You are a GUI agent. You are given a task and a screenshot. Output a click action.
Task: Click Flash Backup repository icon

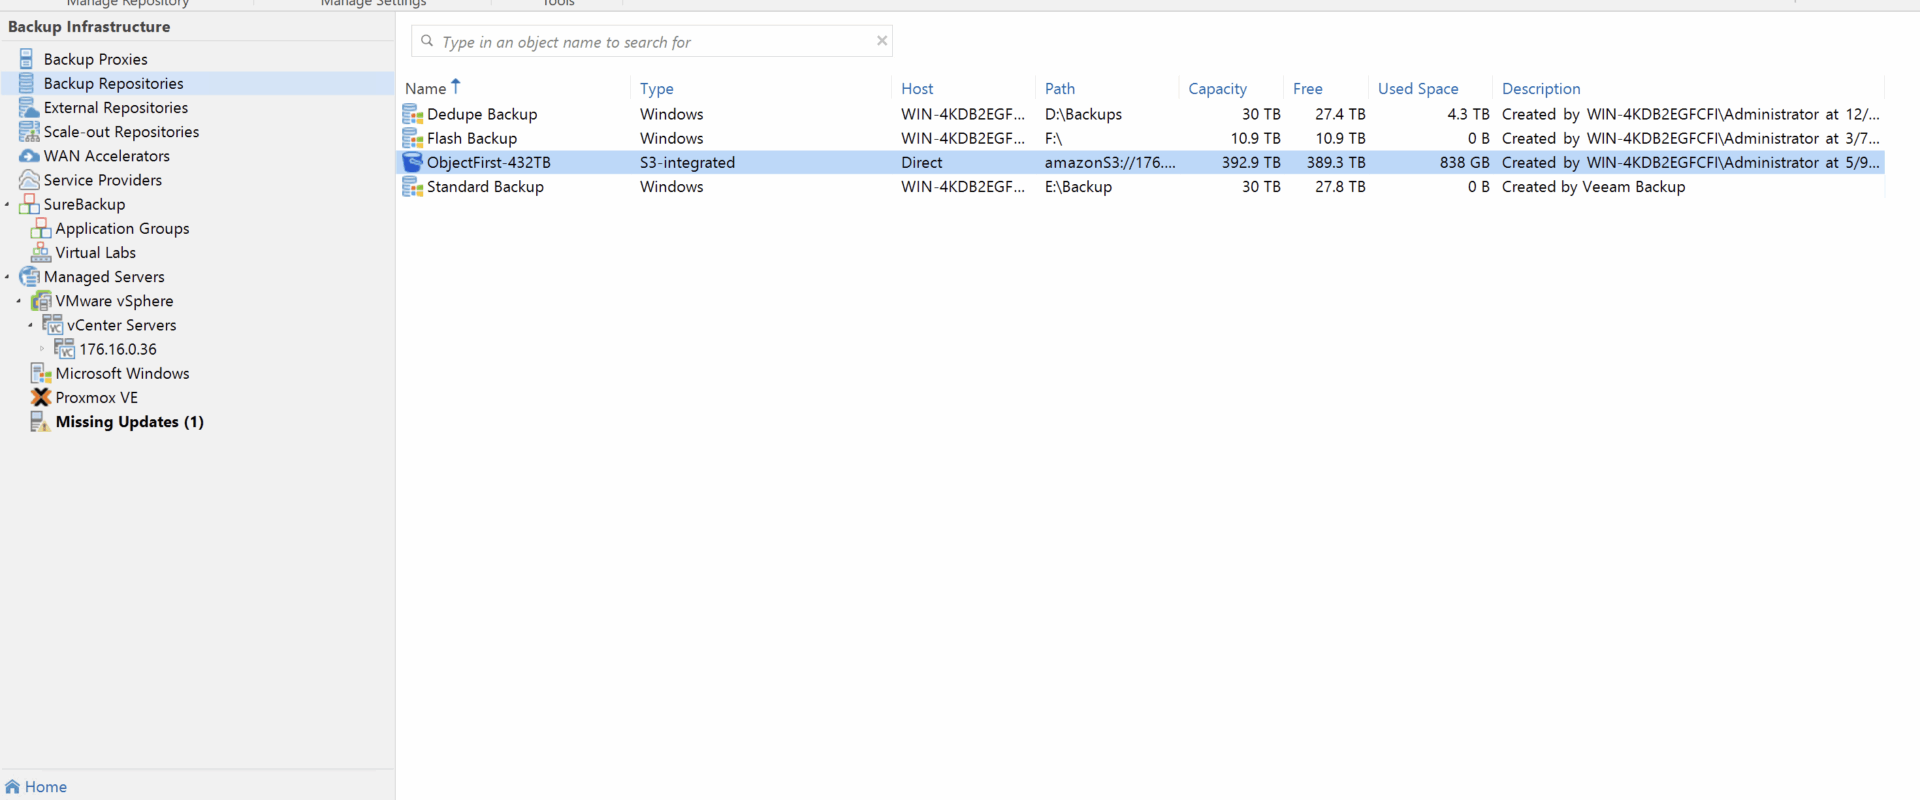point(413,138)
